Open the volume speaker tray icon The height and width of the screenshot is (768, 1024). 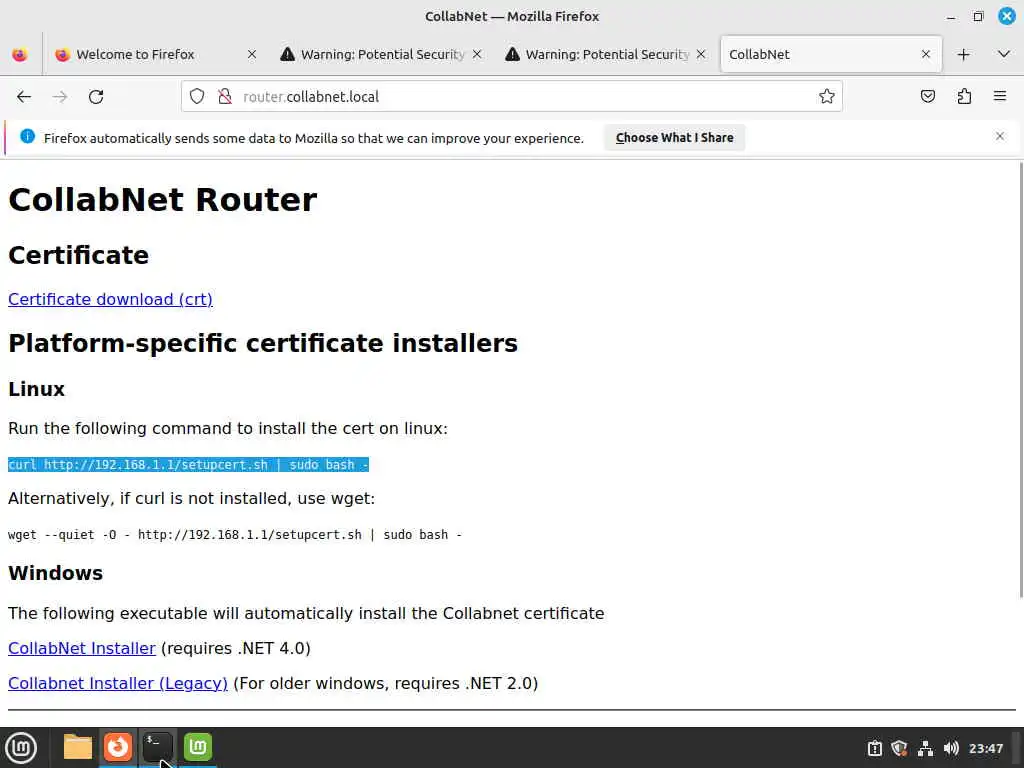click(951, 748)
